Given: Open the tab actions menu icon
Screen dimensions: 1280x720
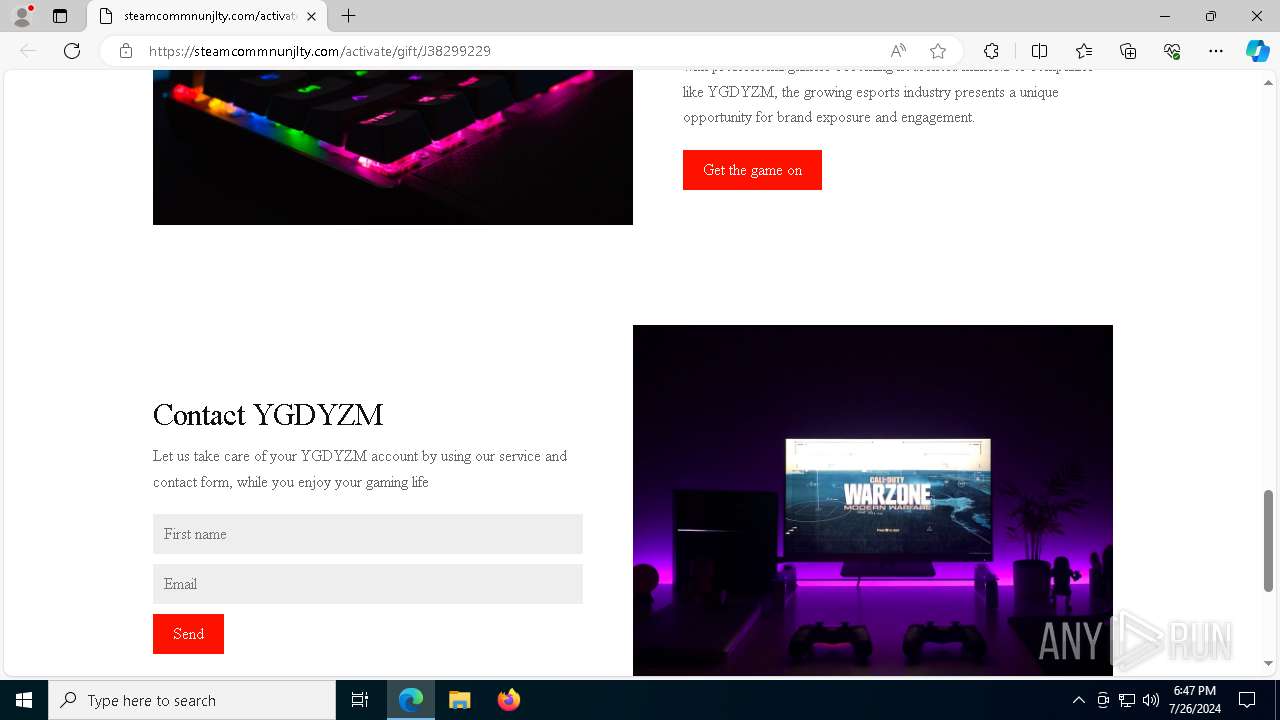Looking at the screenshot, I should pyautogui.click(x=60, y=16).
